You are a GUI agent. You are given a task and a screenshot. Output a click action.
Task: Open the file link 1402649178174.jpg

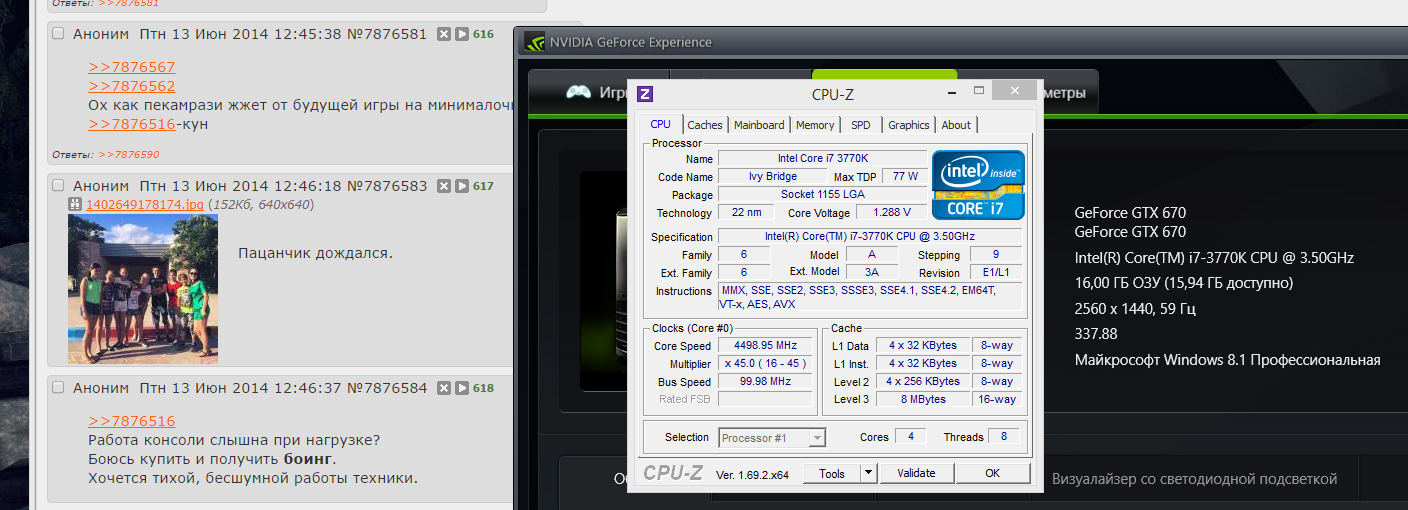point(145,205)
